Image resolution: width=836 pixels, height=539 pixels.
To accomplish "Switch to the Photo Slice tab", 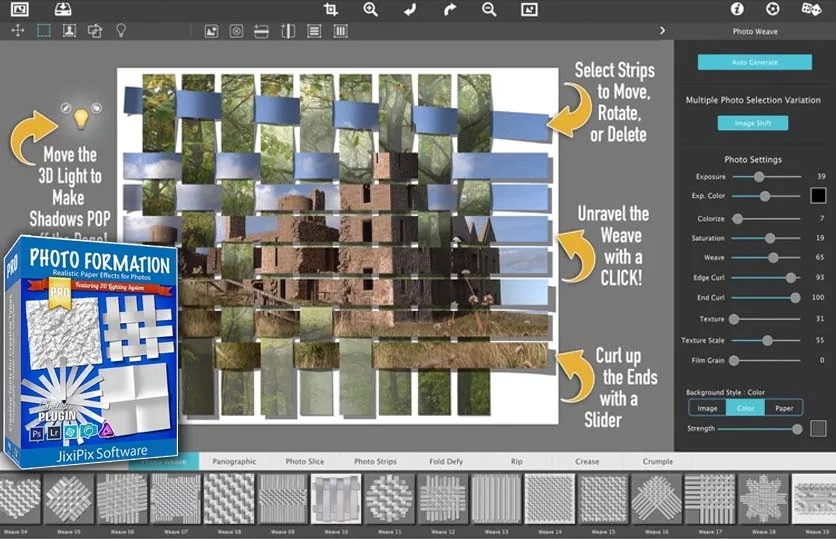I will [x=304, y=462].
